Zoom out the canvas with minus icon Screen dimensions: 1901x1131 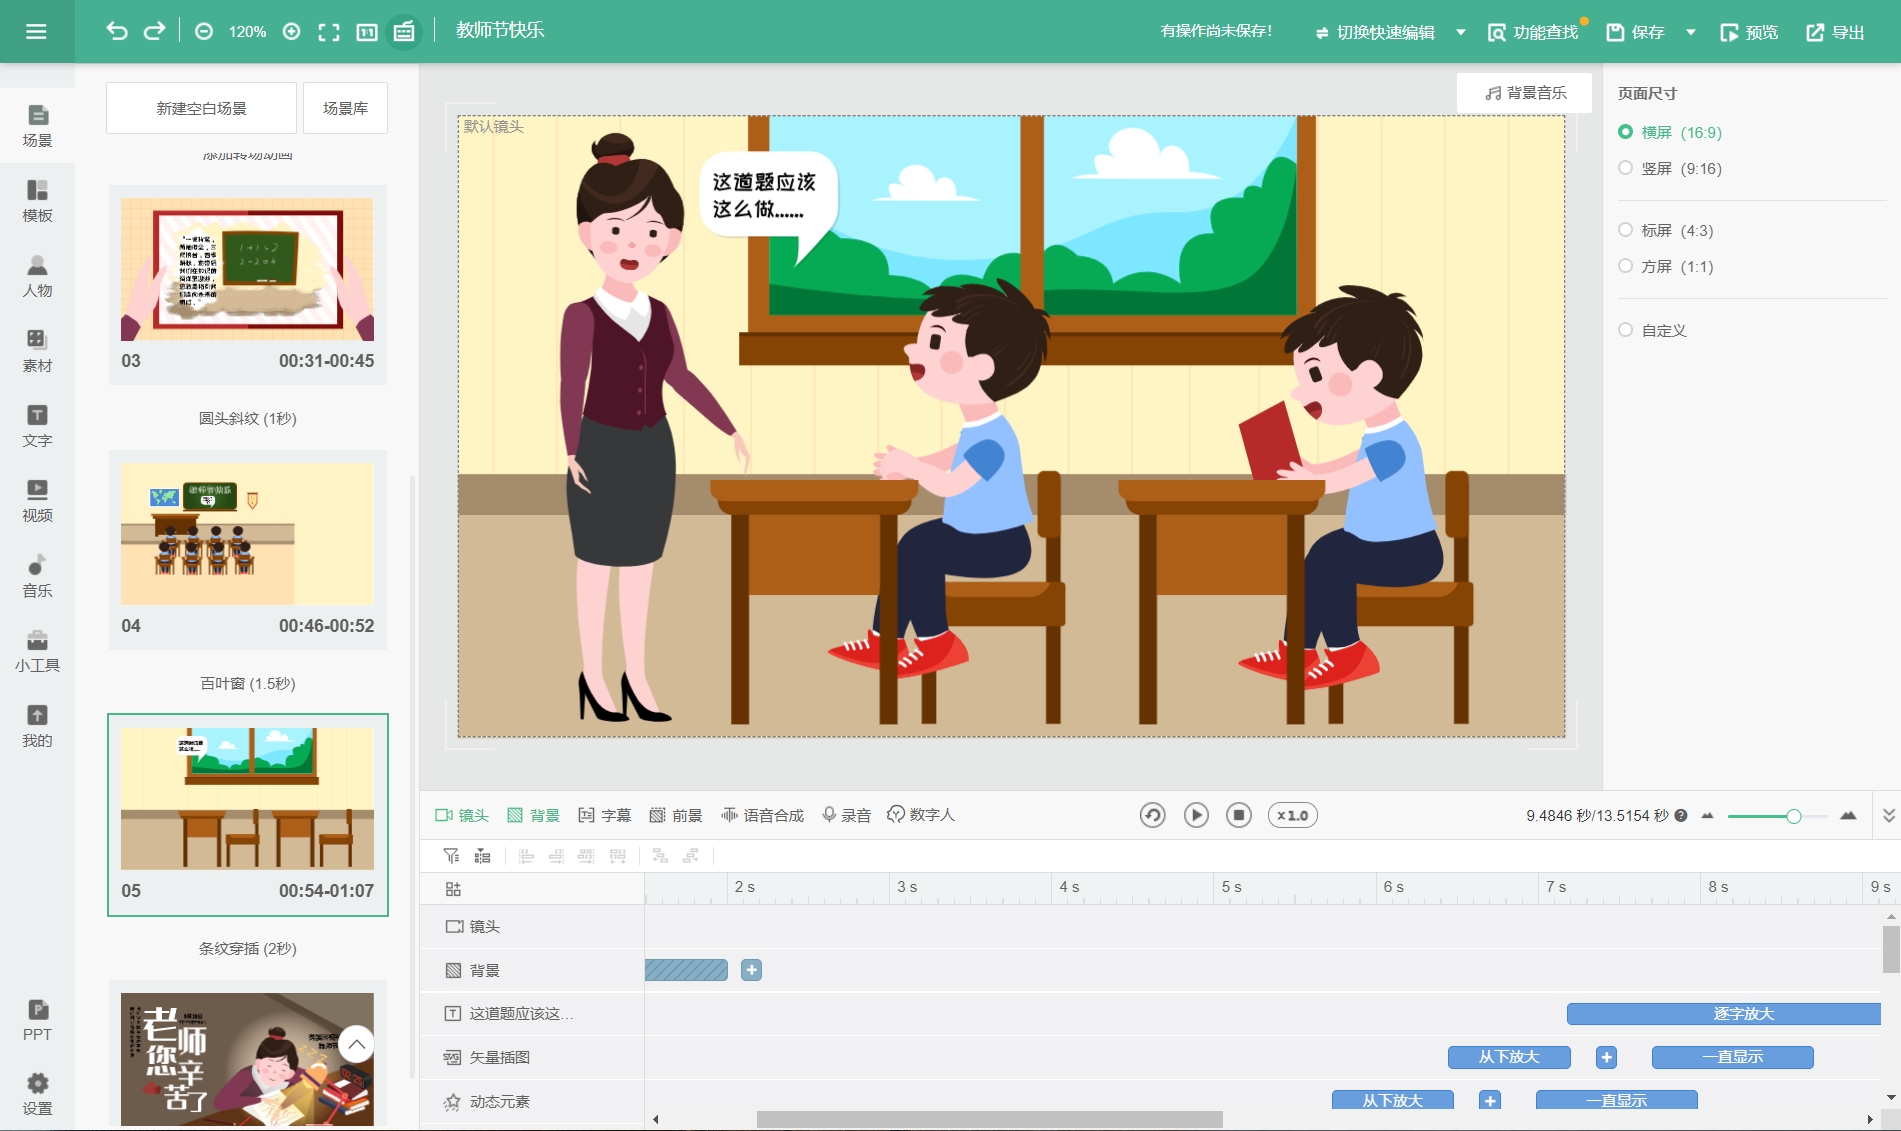(204, 32)
